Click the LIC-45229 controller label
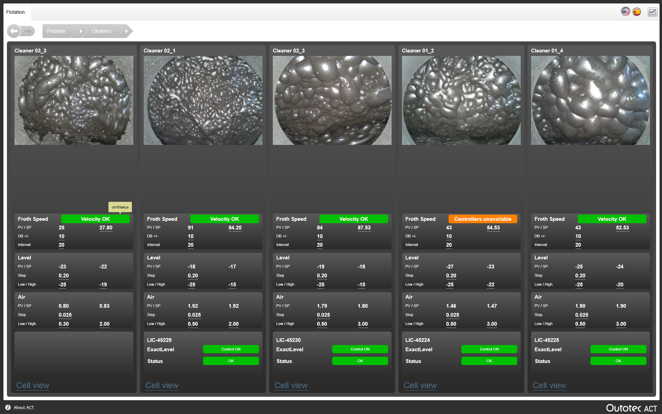The height and width of the screenshot is (414, 662). (159, 340)
